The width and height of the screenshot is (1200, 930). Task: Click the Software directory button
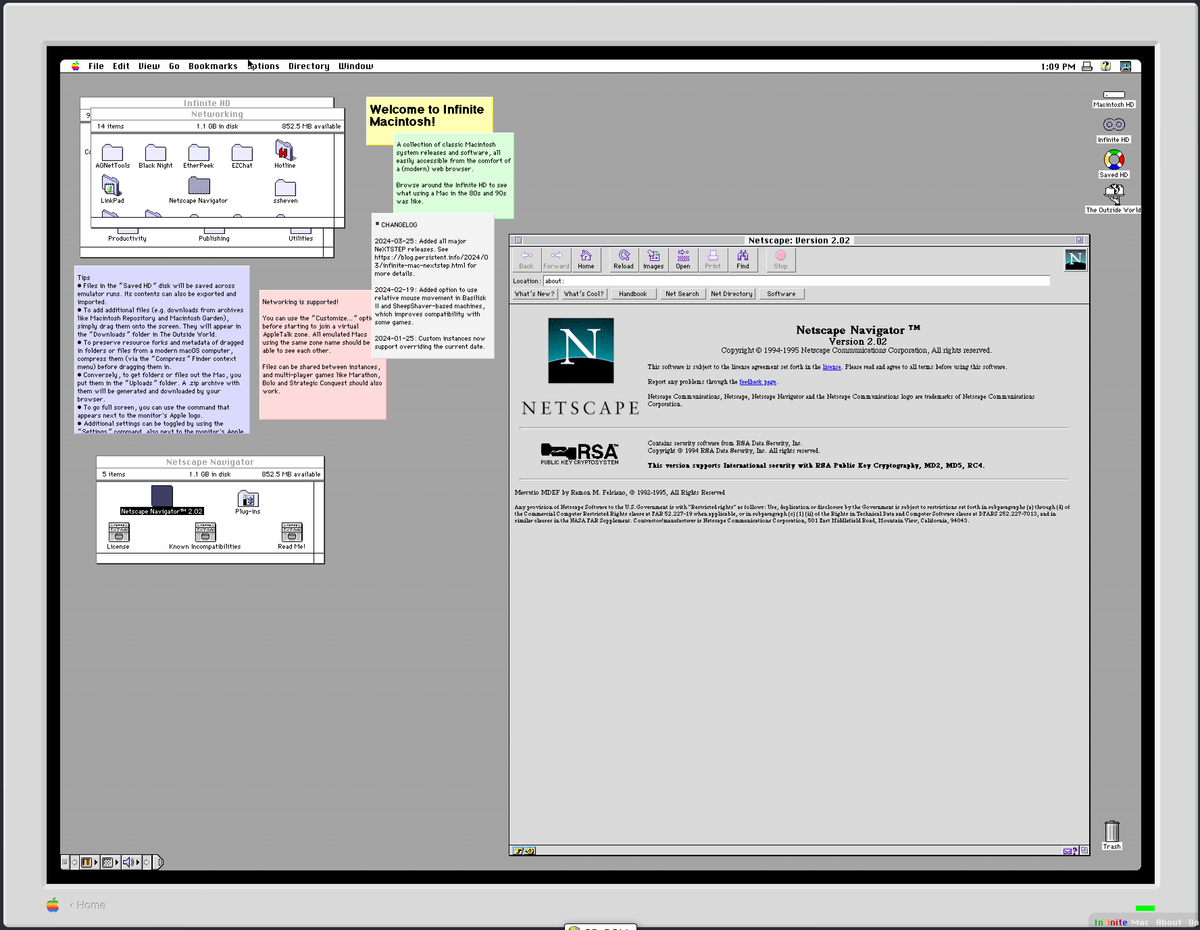click(x=782, y=294)
